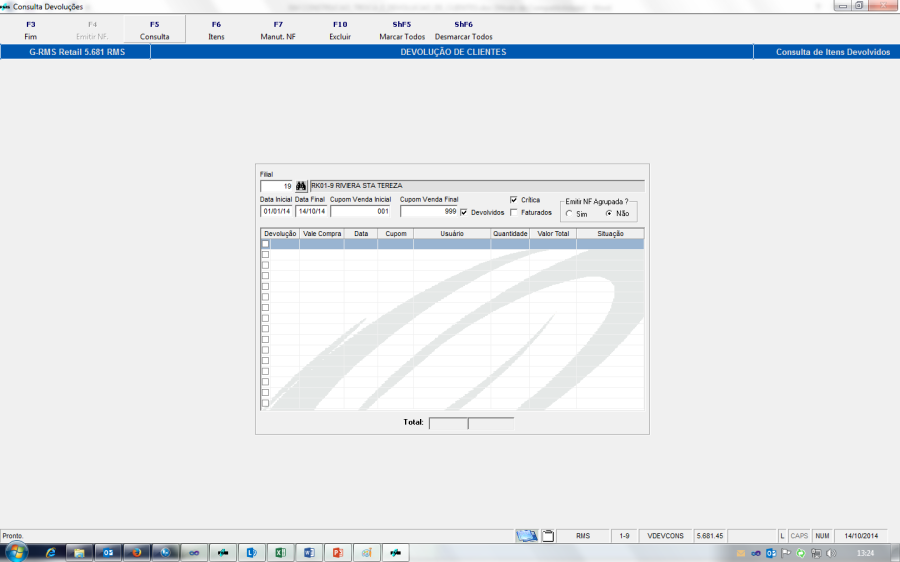Screen dimensions: 900x562
Task: Tick the checkbox in the highlighted first grid row
Action: 265,244
